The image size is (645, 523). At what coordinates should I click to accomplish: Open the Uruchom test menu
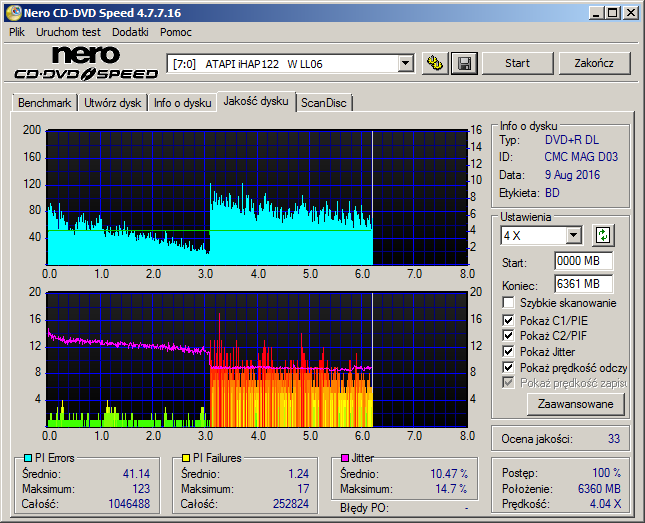tap(68, 32)
